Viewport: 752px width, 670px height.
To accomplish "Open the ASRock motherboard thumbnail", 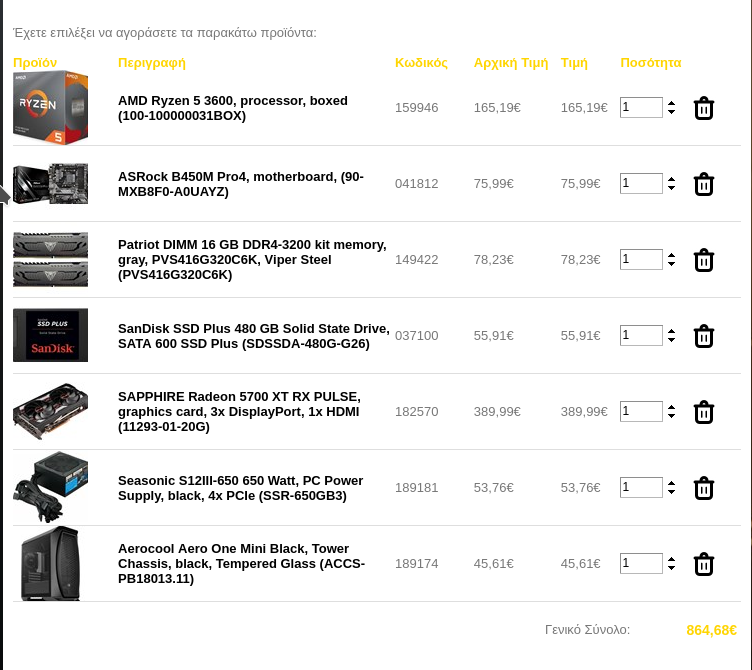I will 50,184.
